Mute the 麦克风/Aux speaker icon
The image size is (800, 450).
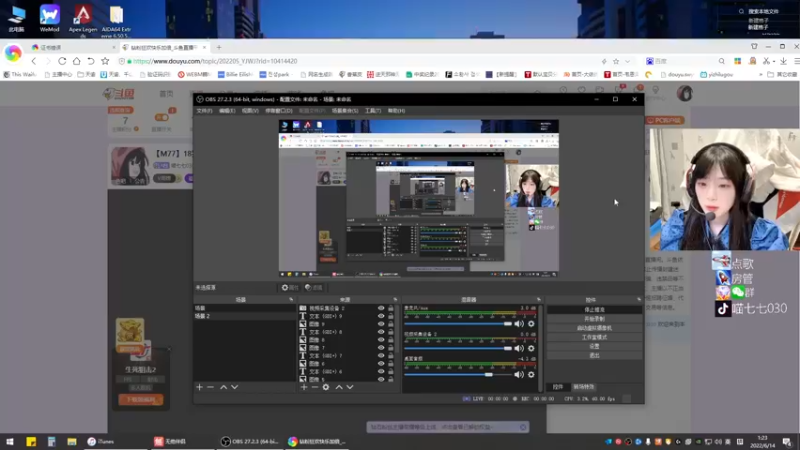[x=519, y=324]
